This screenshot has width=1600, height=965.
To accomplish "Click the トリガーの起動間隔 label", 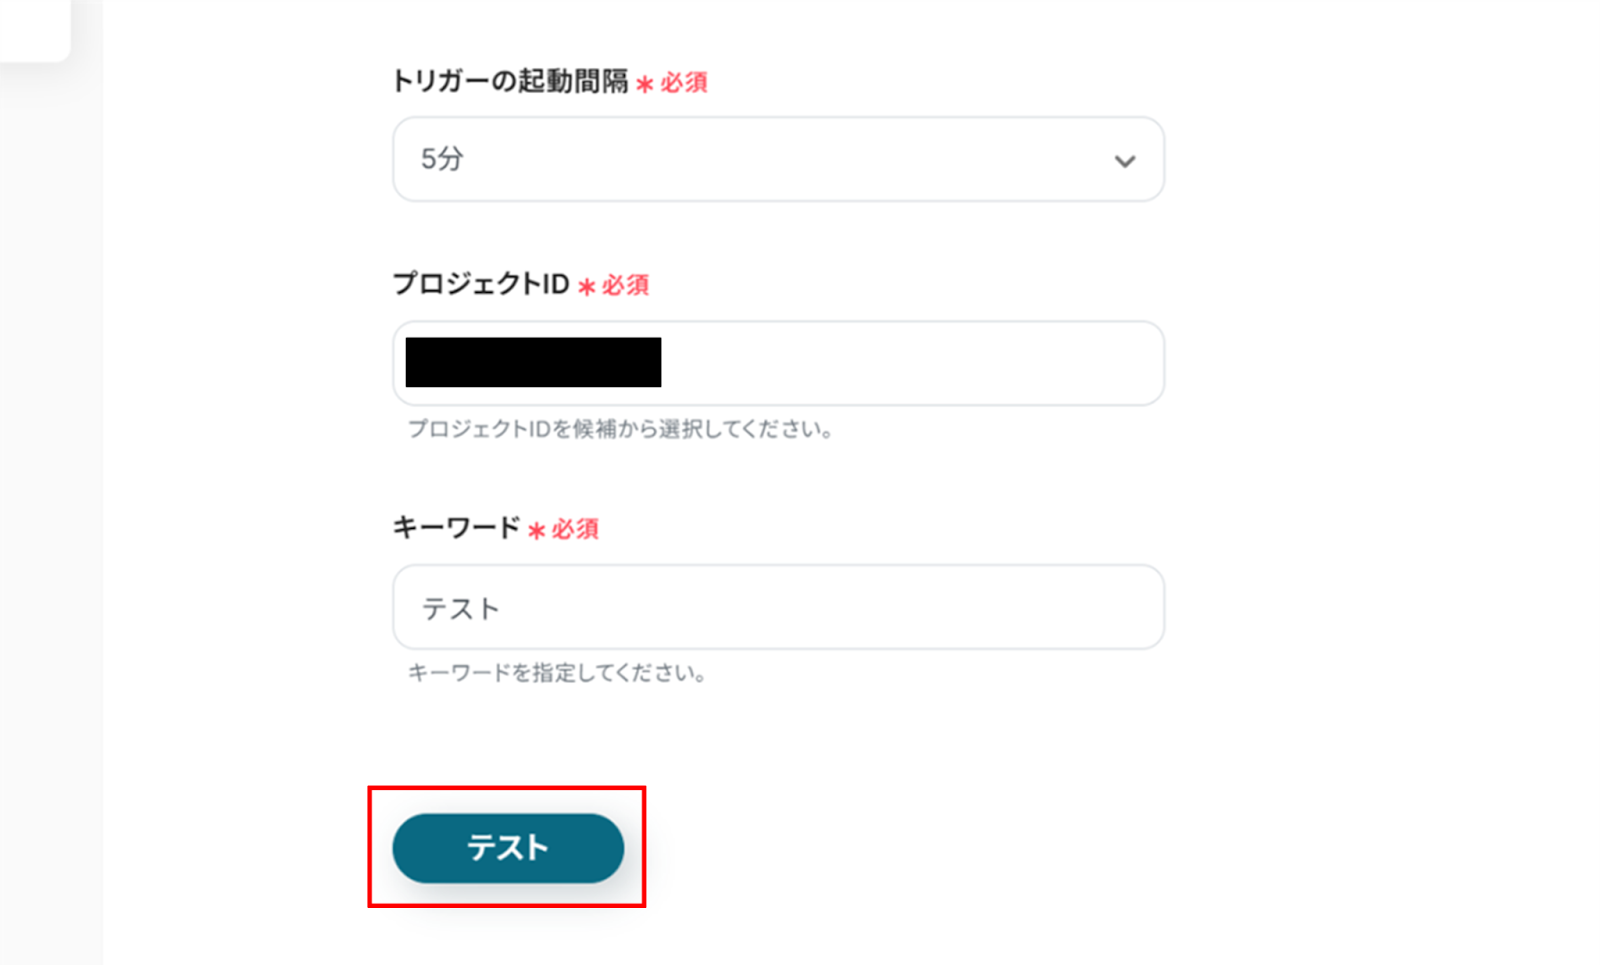I will 510,82.
